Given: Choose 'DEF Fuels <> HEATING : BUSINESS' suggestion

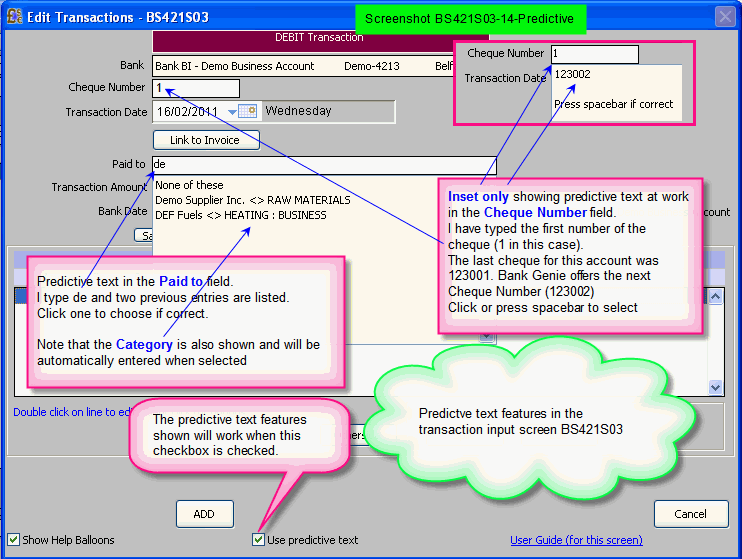Looking at the screenshot, I should [240, 215].
